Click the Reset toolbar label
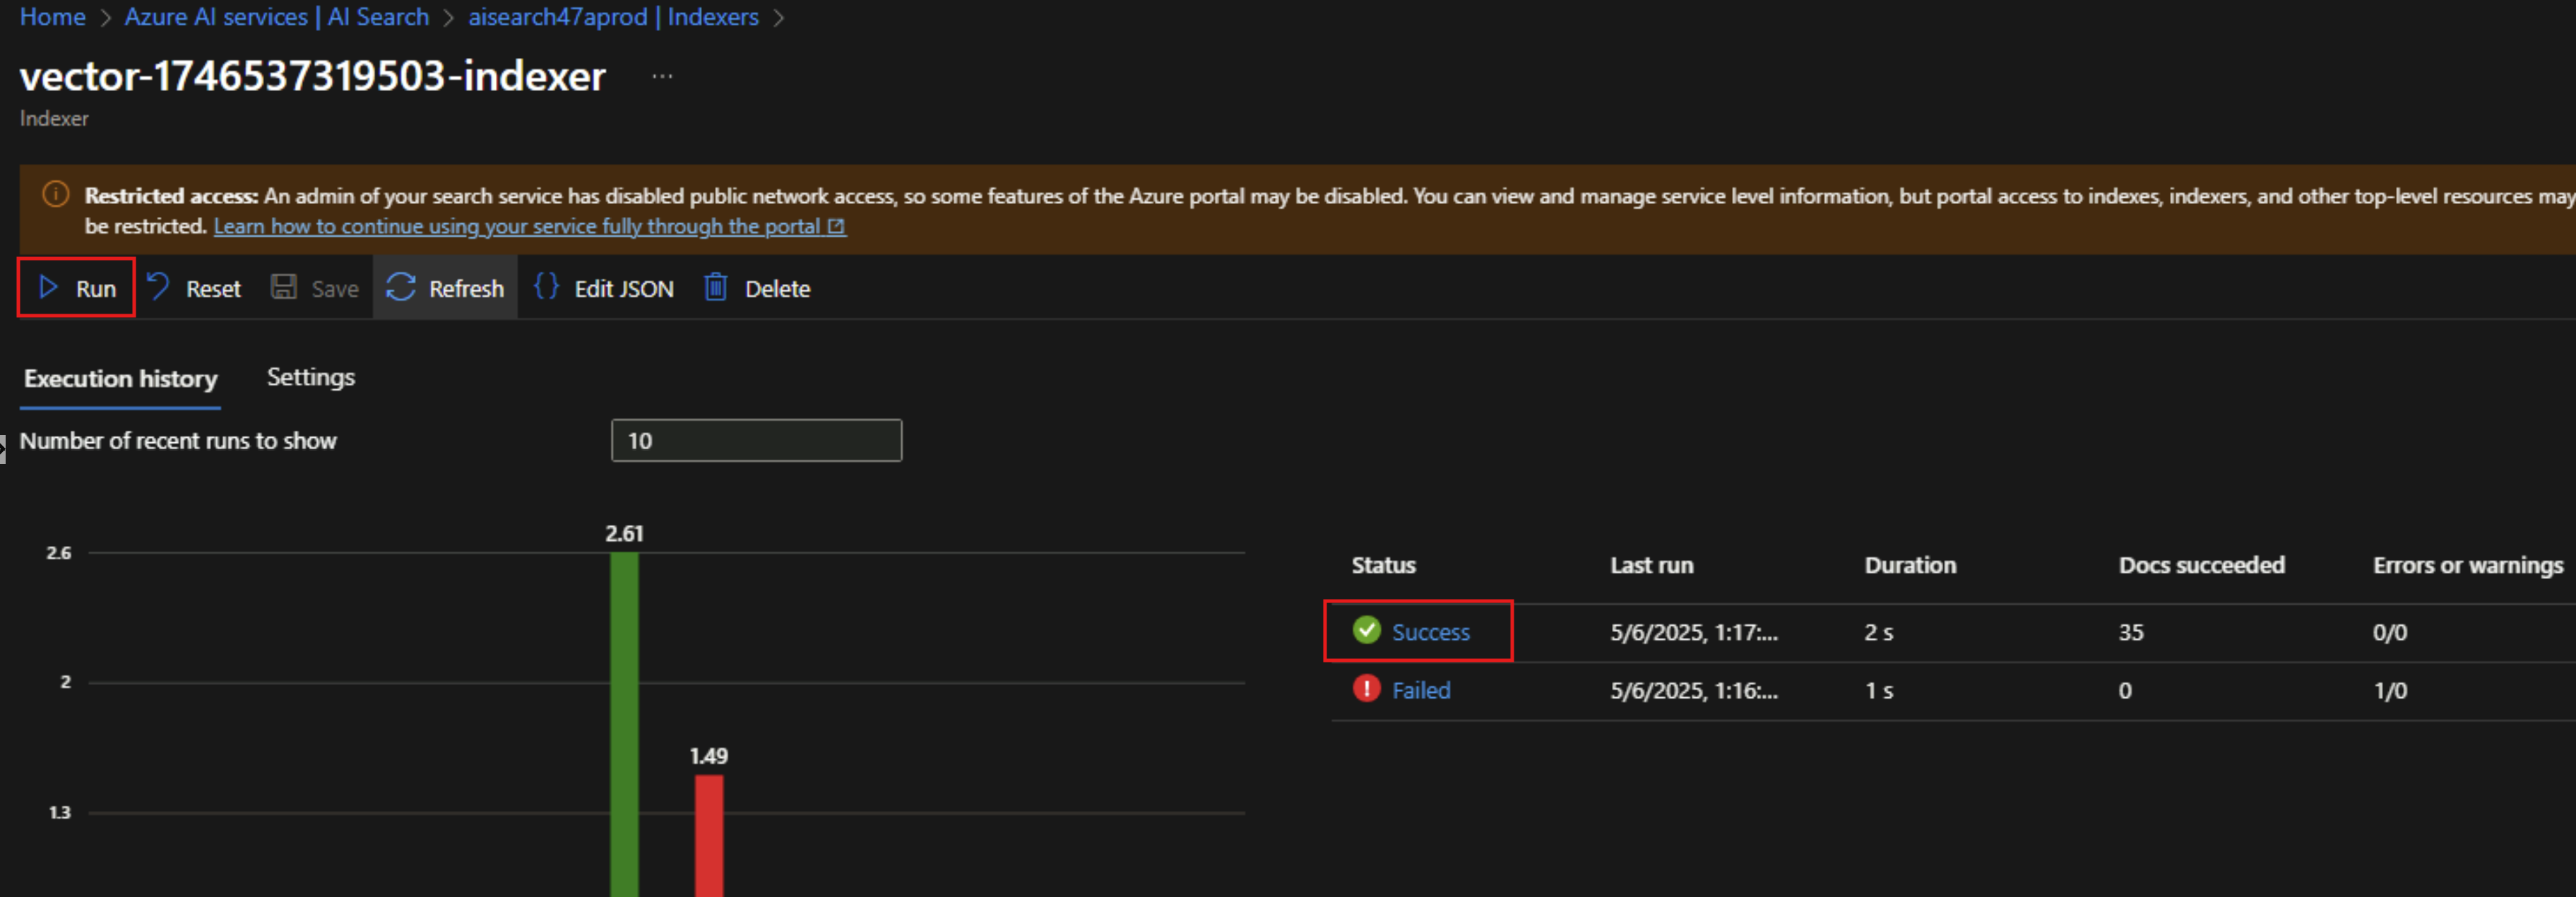The height and width of the screenshot is (897, 2576). 213,289
